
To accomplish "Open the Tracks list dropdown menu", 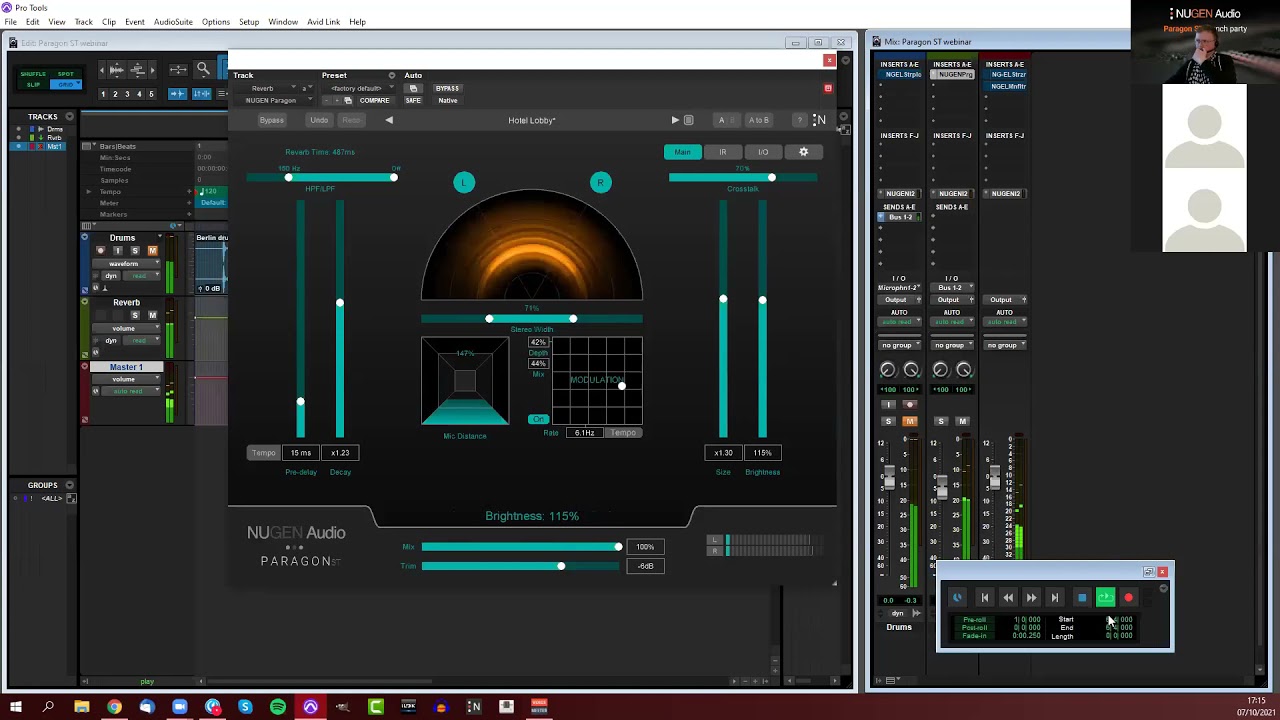I will coord(69,117).
